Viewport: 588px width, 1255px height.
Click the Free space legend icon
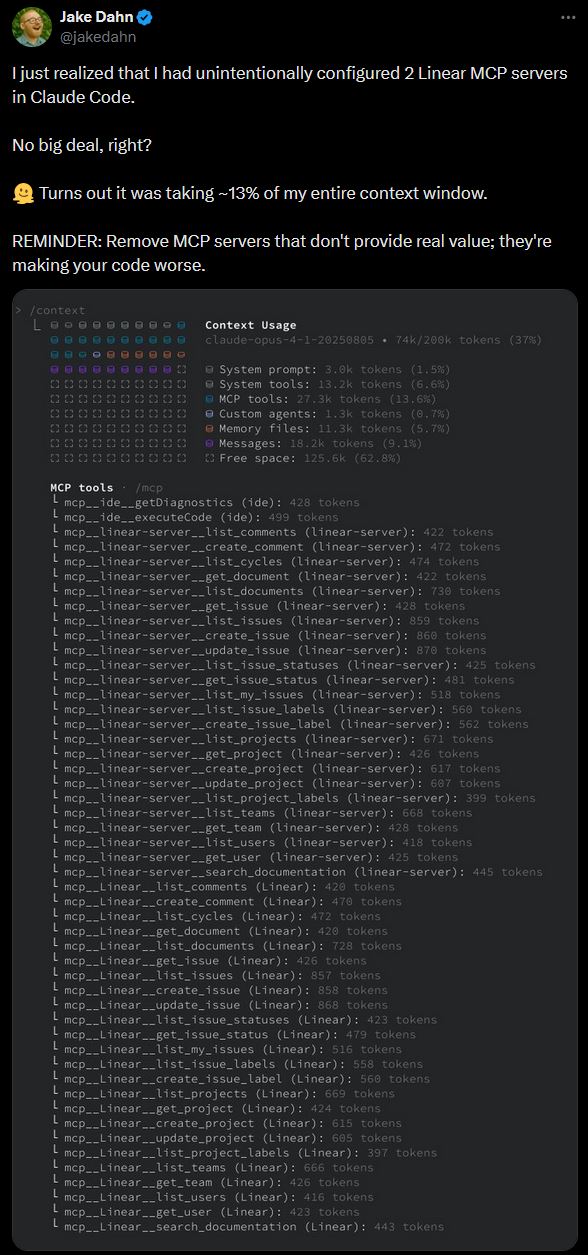209,458
